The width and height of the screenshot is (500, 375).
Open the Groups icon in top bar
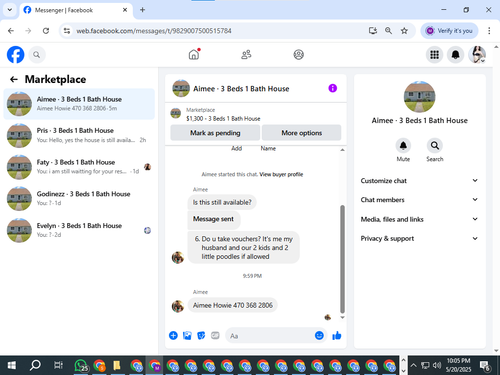pos(298,54)
